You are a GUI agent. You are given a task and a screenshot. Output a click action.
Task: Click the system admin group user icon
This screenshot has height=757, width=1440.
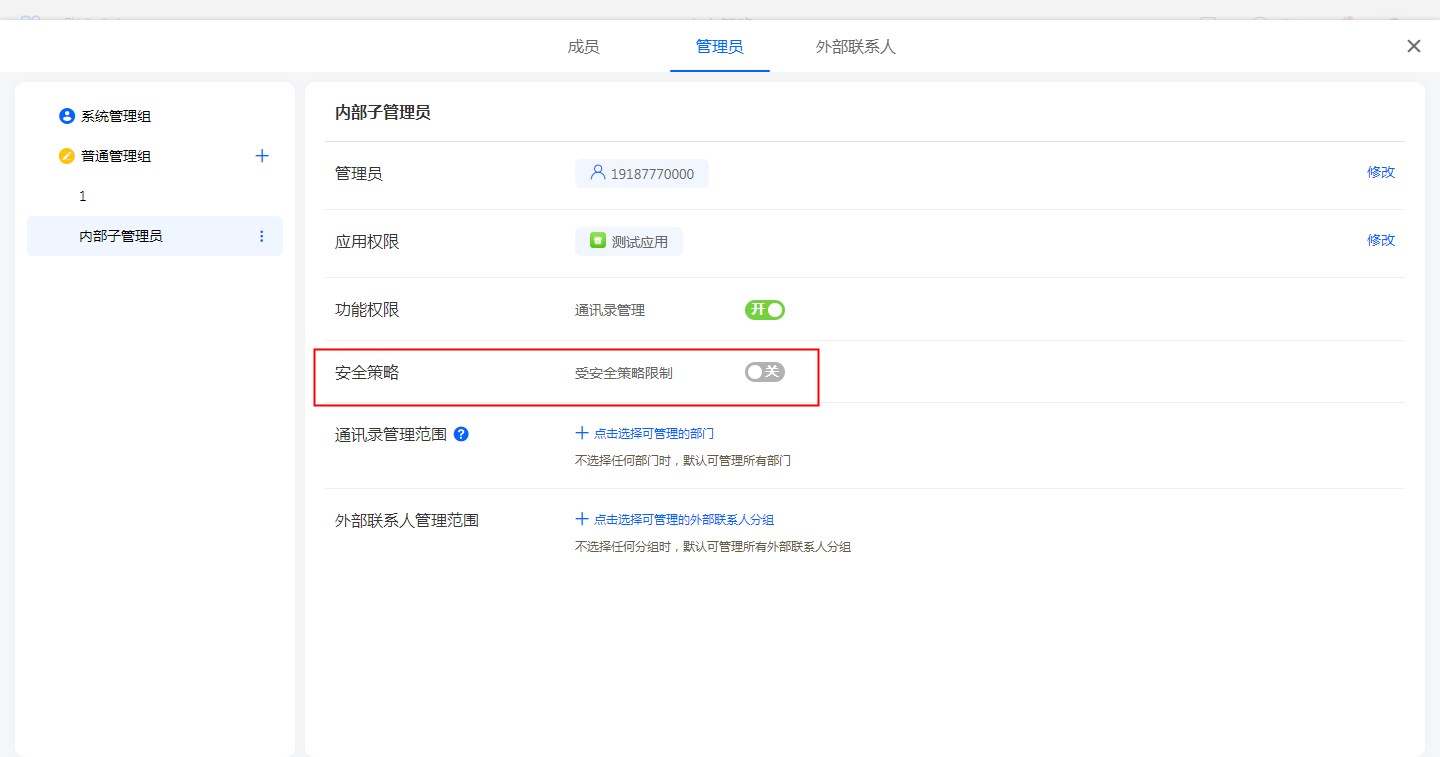[67, 116]
